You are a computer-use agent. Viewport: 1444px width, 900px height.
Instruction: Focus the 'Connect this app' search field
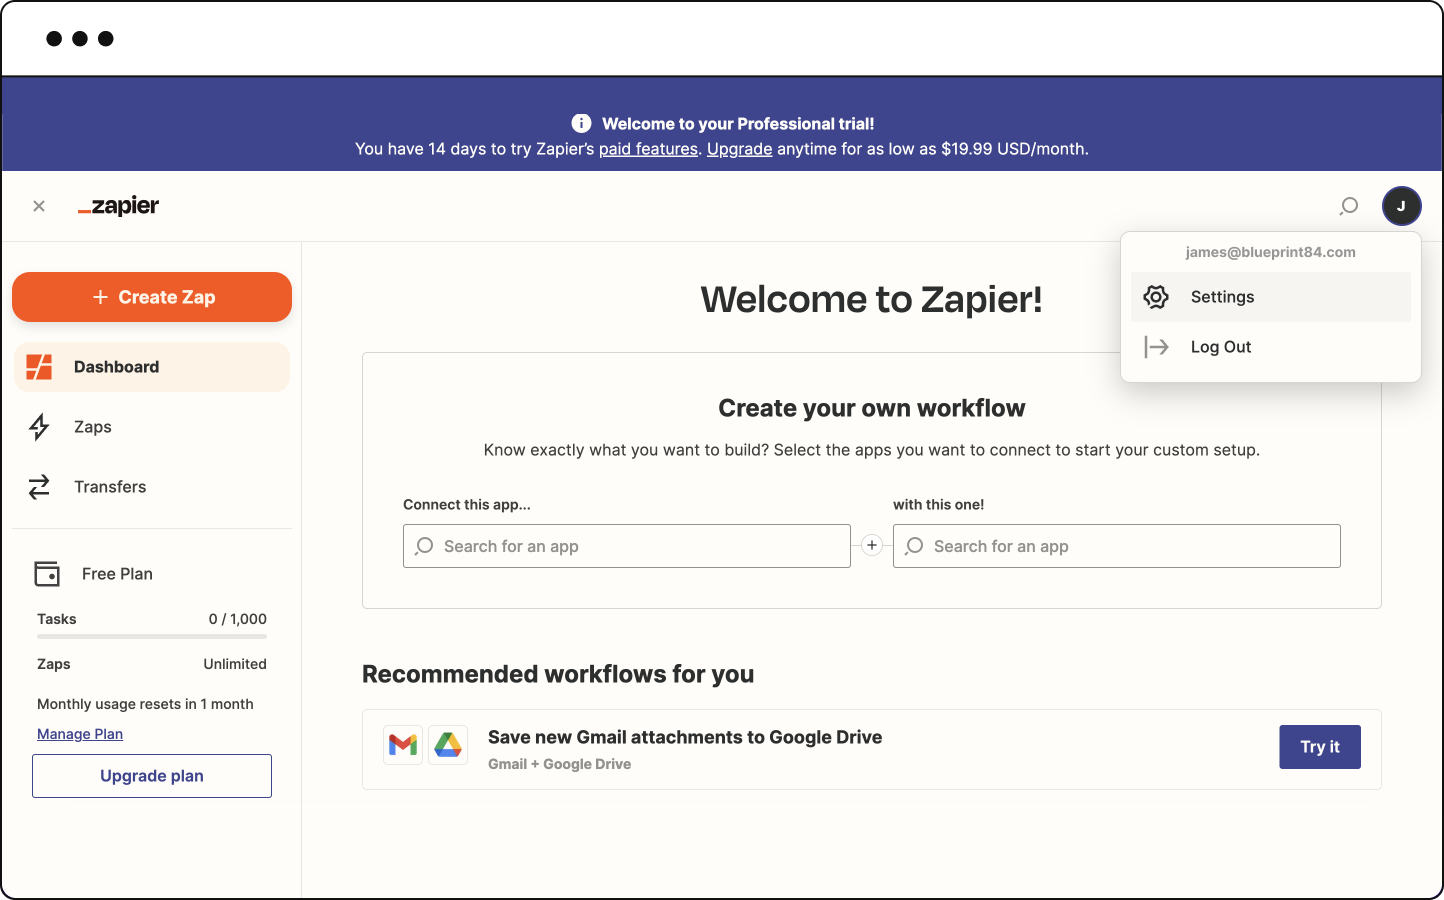[x=627, y=546]
